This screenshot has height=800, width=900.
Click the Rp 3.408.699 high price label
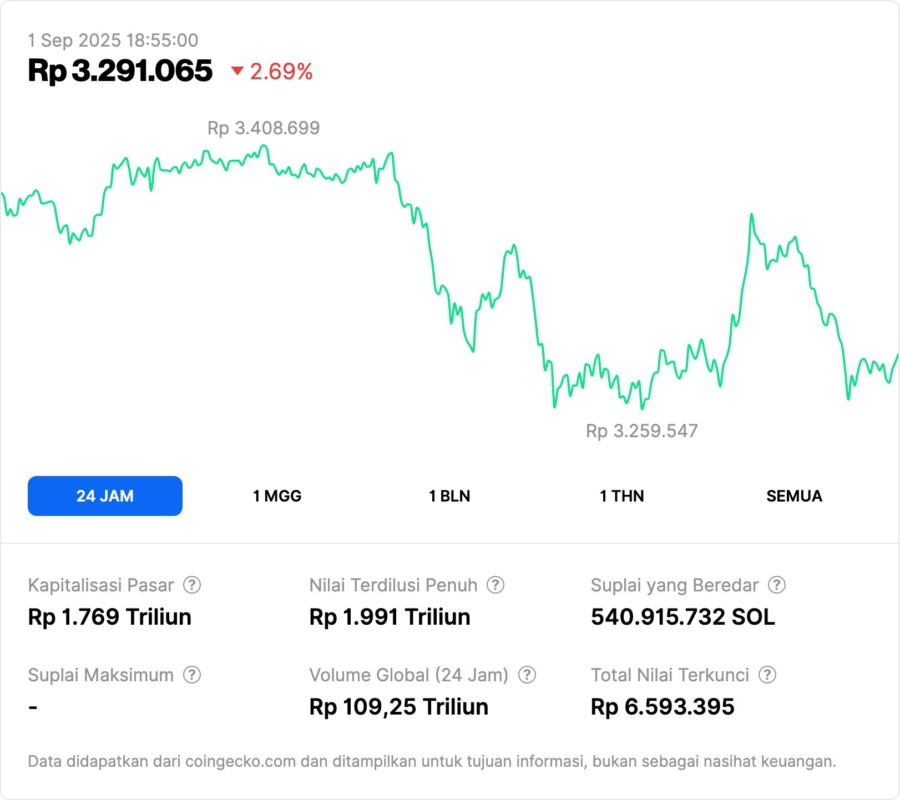point(263,128)
